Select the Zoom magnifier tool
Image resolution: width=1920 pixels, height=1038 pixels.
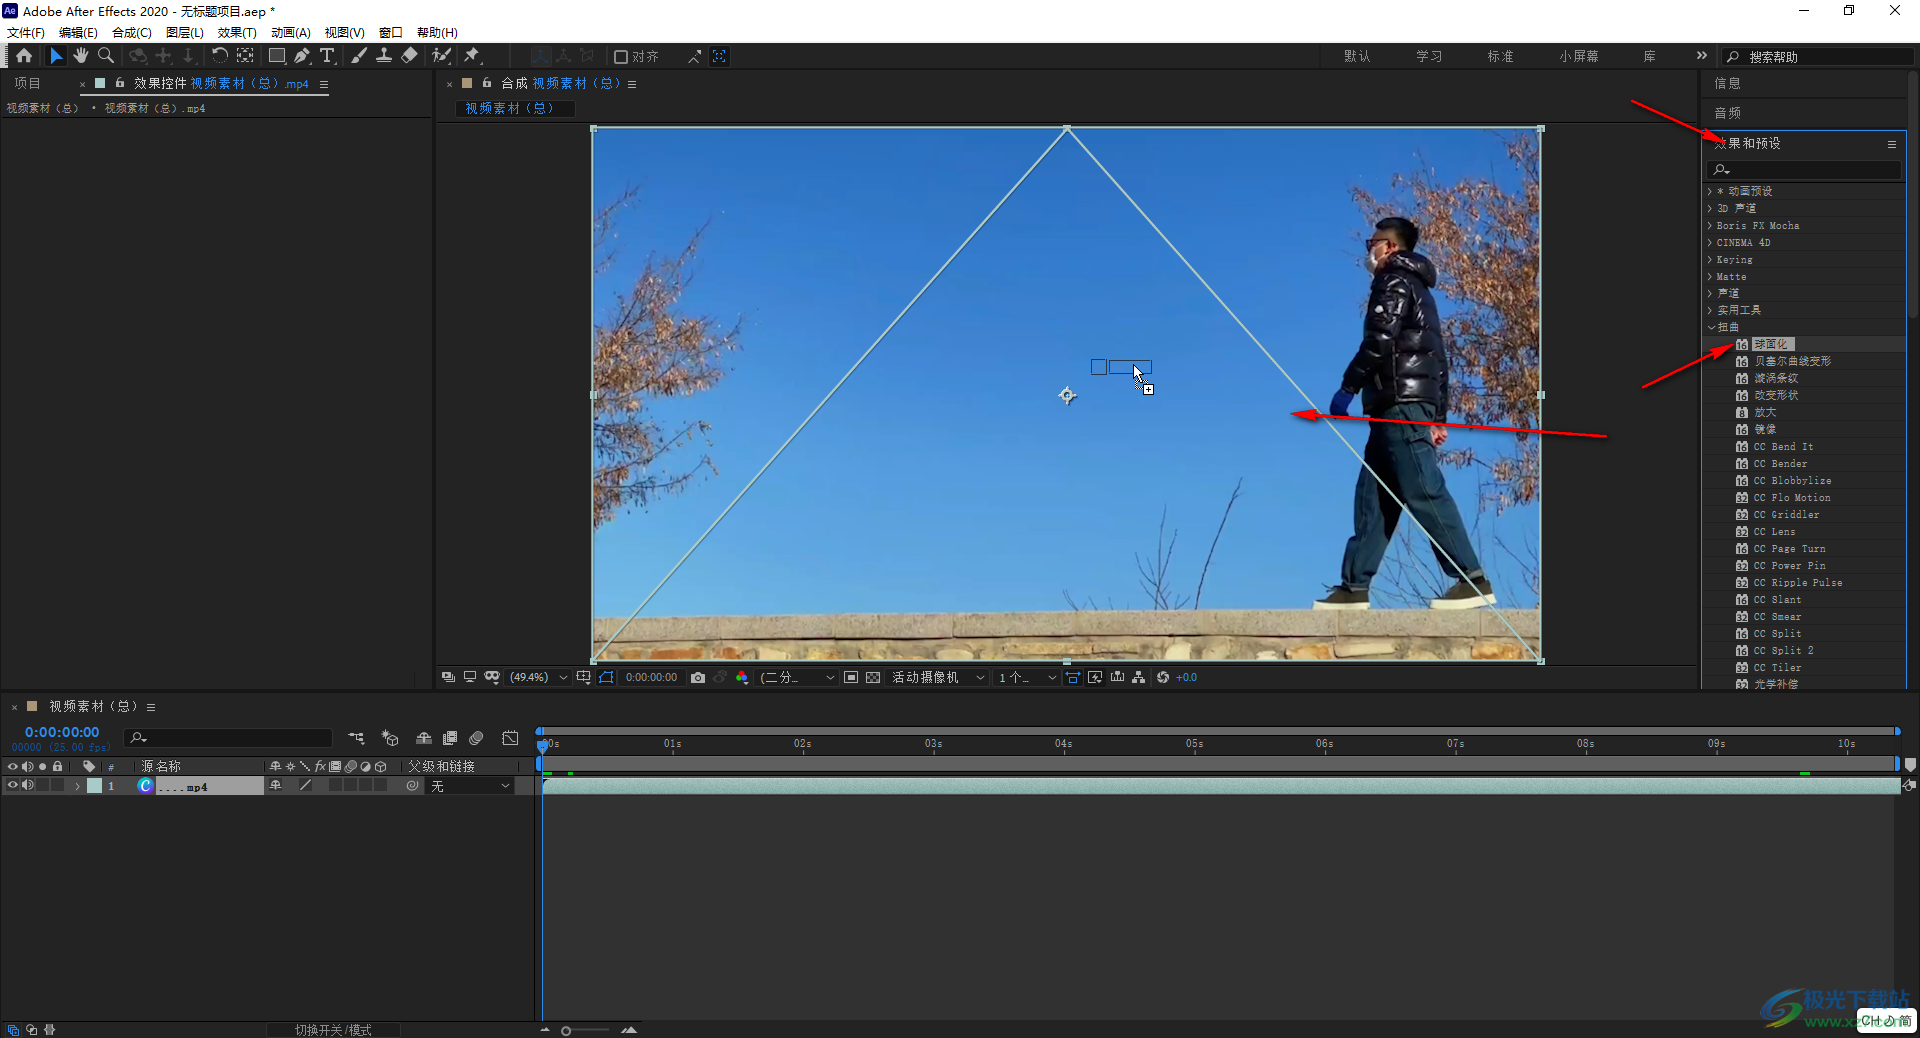(x=105, y=56)
